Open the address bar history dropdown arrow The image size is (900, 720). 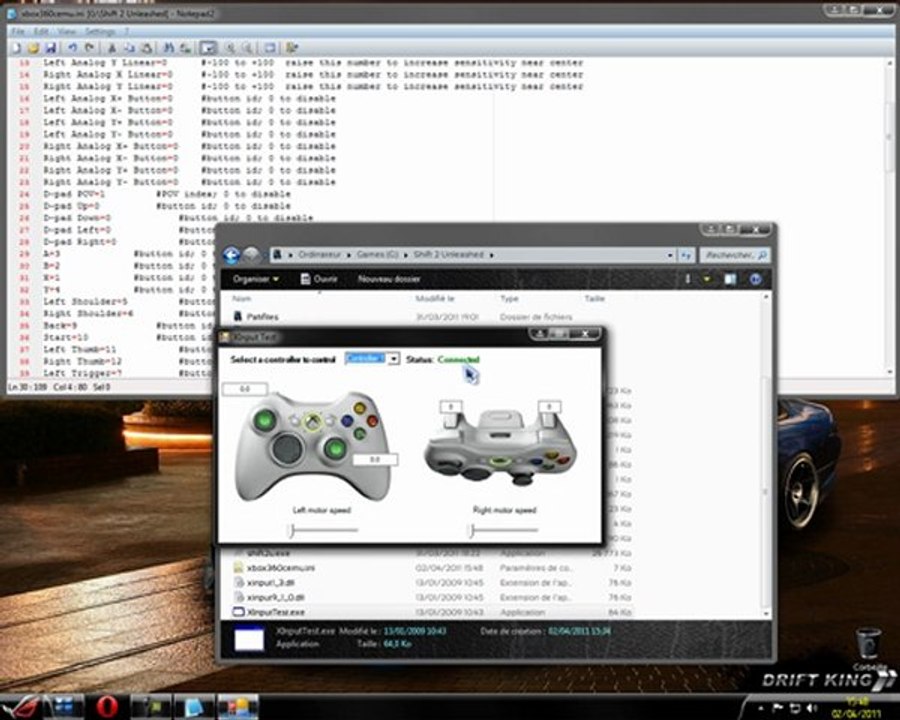[x=670, y=255]
